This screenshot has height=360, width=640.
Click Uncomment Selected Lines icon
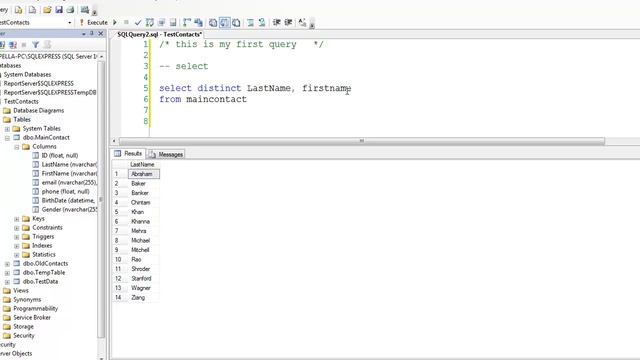262,22
